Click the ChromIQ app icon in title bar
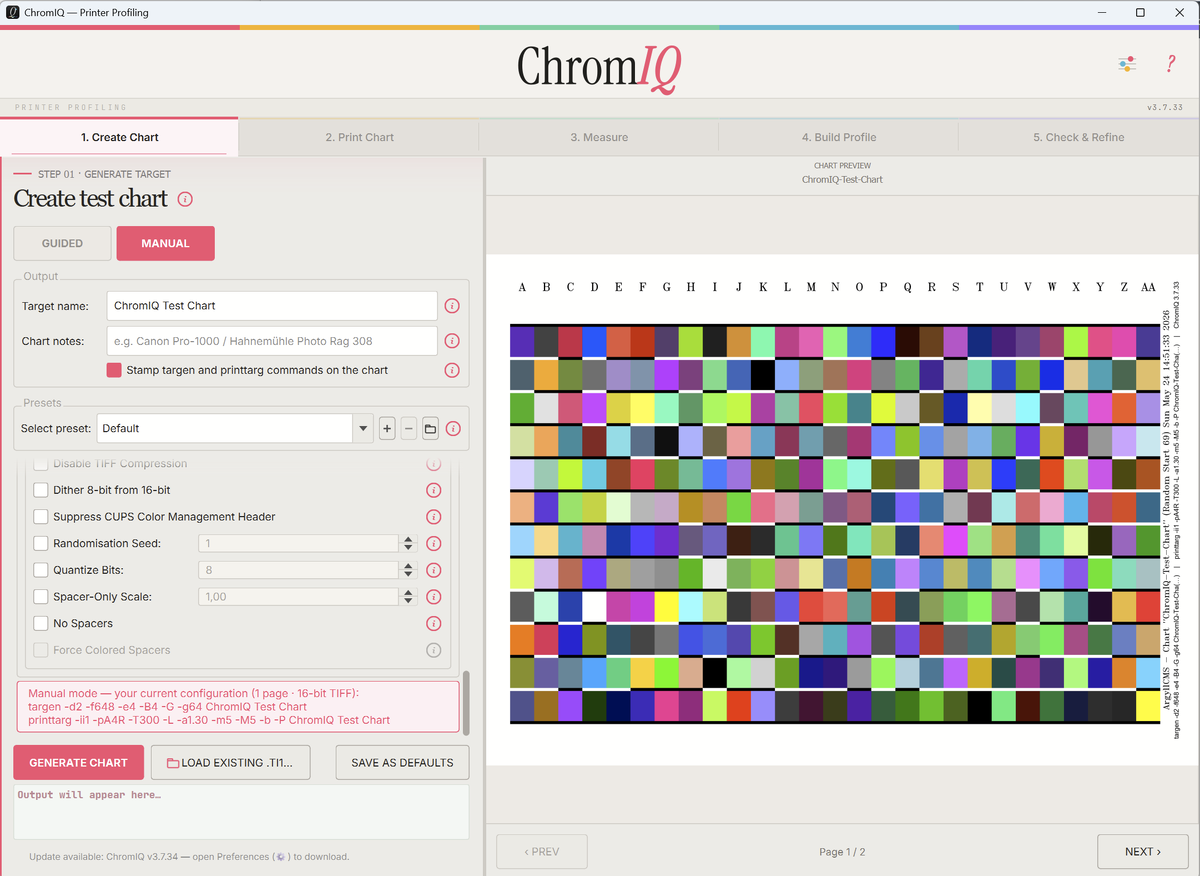The width and height of the screenshot is (1200, 876). click(13, 13)
